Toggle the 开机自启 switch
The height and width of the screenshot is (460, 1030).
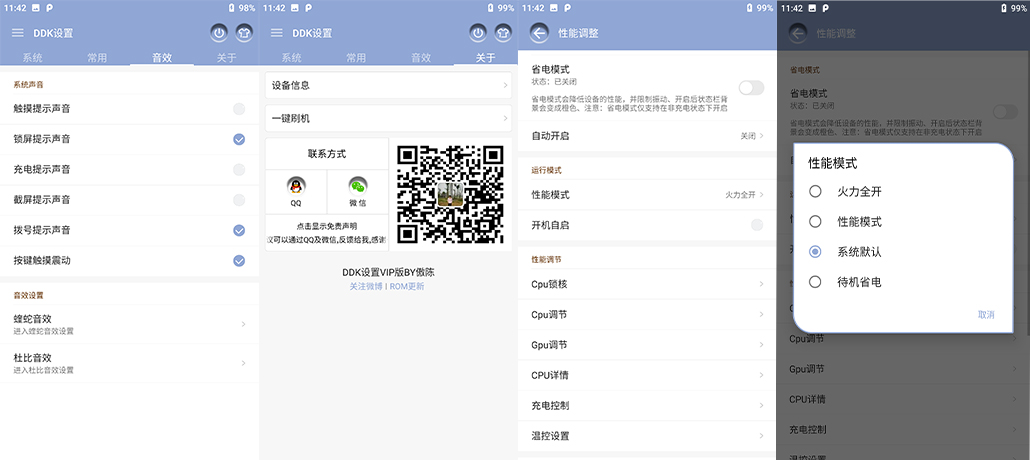point(756,225)
